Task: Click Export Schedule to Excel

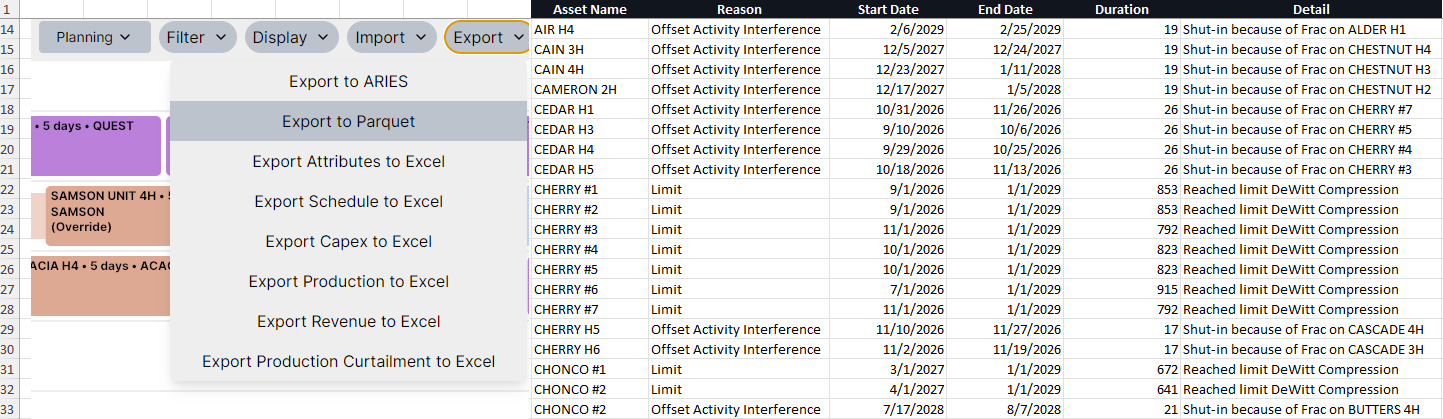Action: (x=348, y=201)
